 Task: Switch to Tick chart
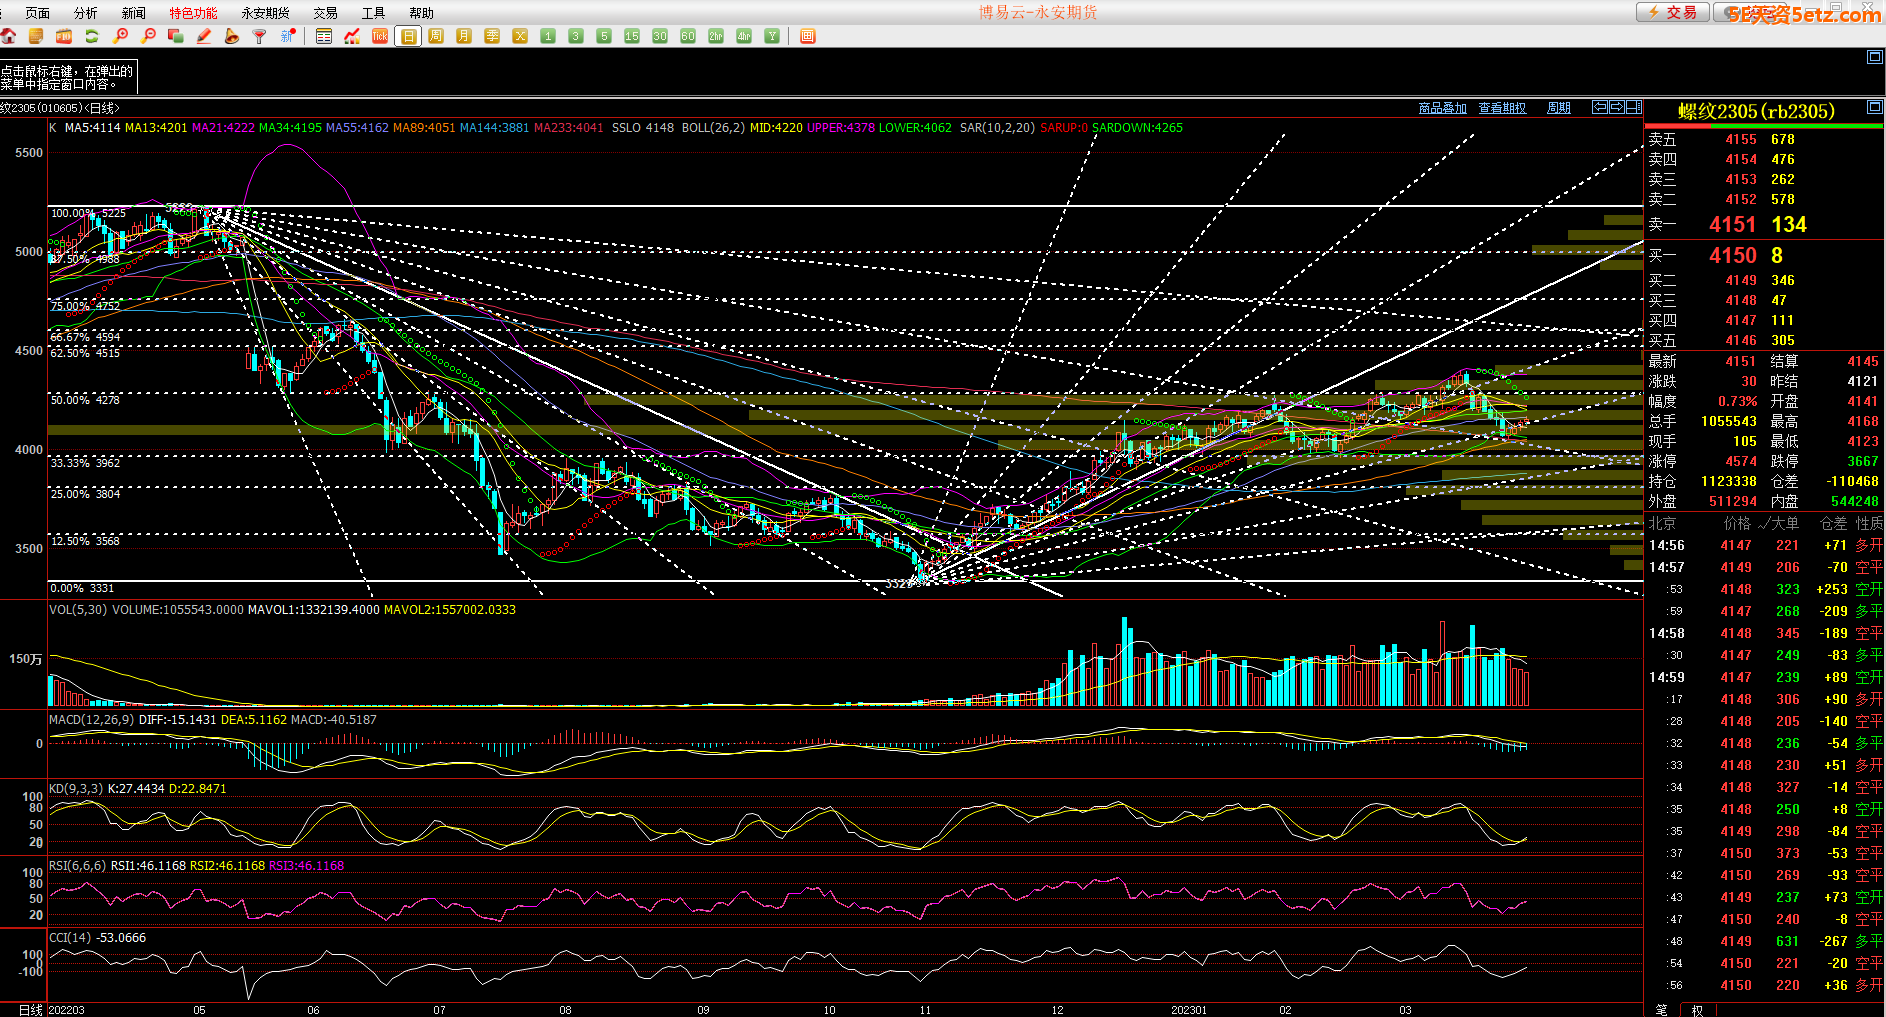pyautogui.click(x=380, y=36)
